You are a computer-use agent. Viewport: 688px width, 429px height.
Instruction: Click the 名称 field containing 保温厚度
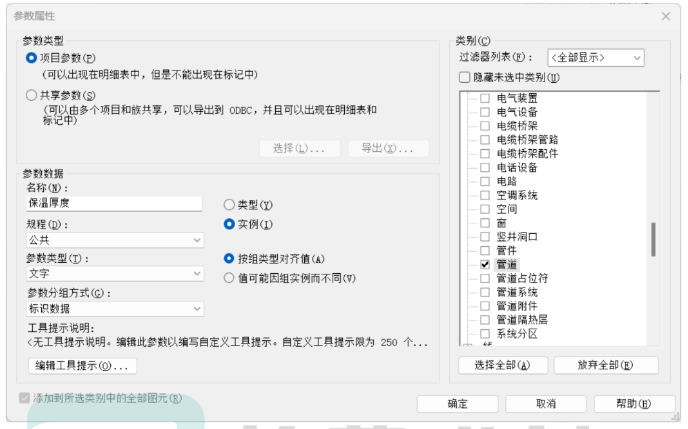[x=114, y=203]
